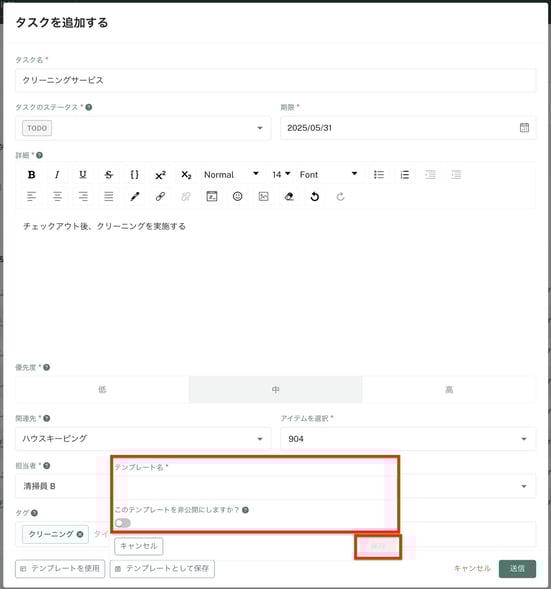Click the green 送信 submit button
551x589 pixels.
[517, 569]
